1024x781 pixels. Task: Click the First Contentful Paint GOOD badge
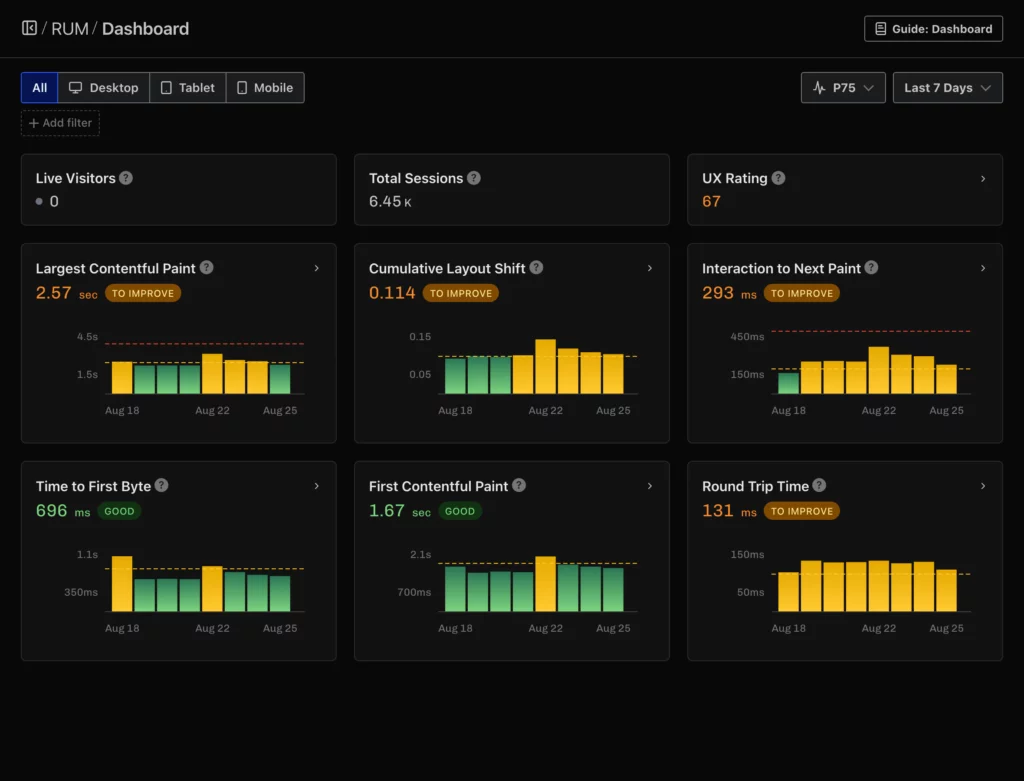[x=460, y=511]
